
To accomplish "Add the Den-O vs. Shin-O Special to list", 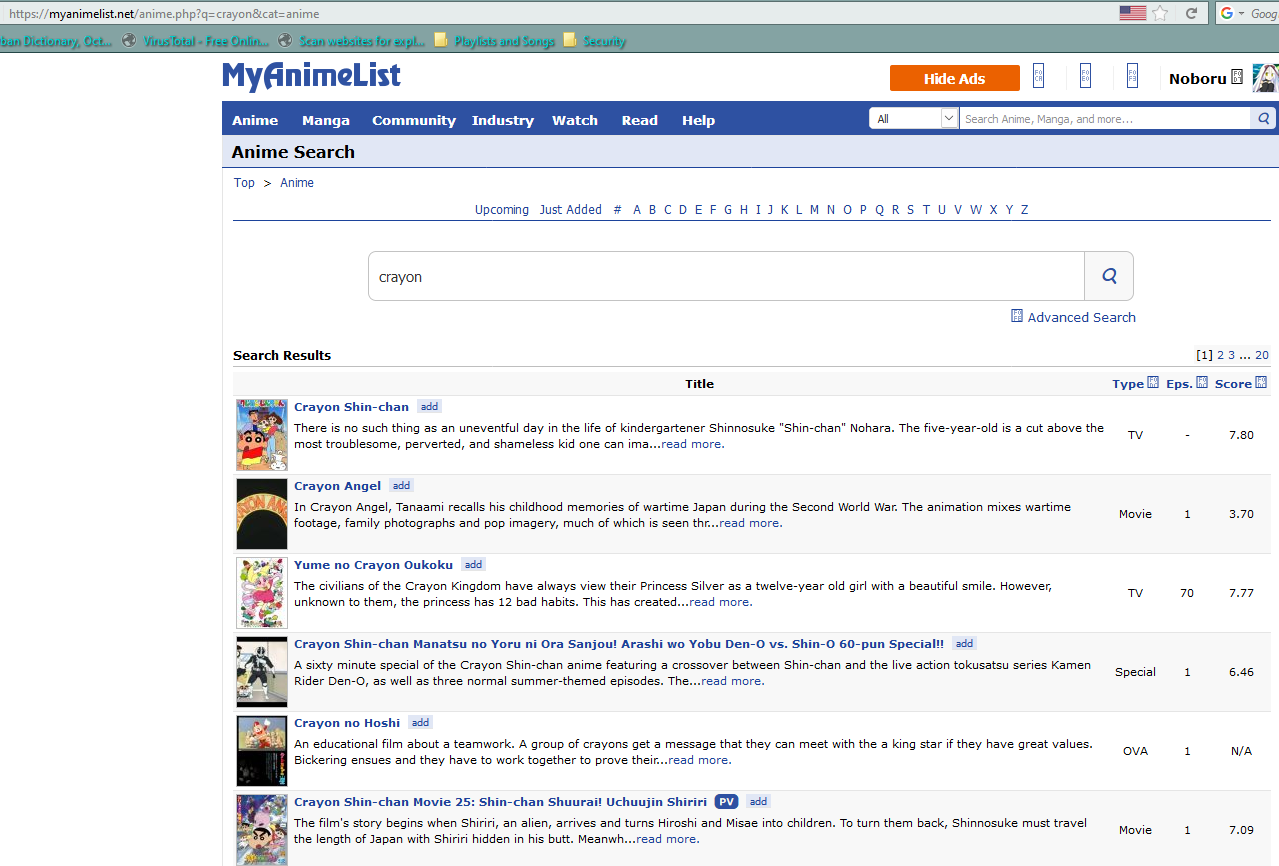I will click(x=964, y=644).
